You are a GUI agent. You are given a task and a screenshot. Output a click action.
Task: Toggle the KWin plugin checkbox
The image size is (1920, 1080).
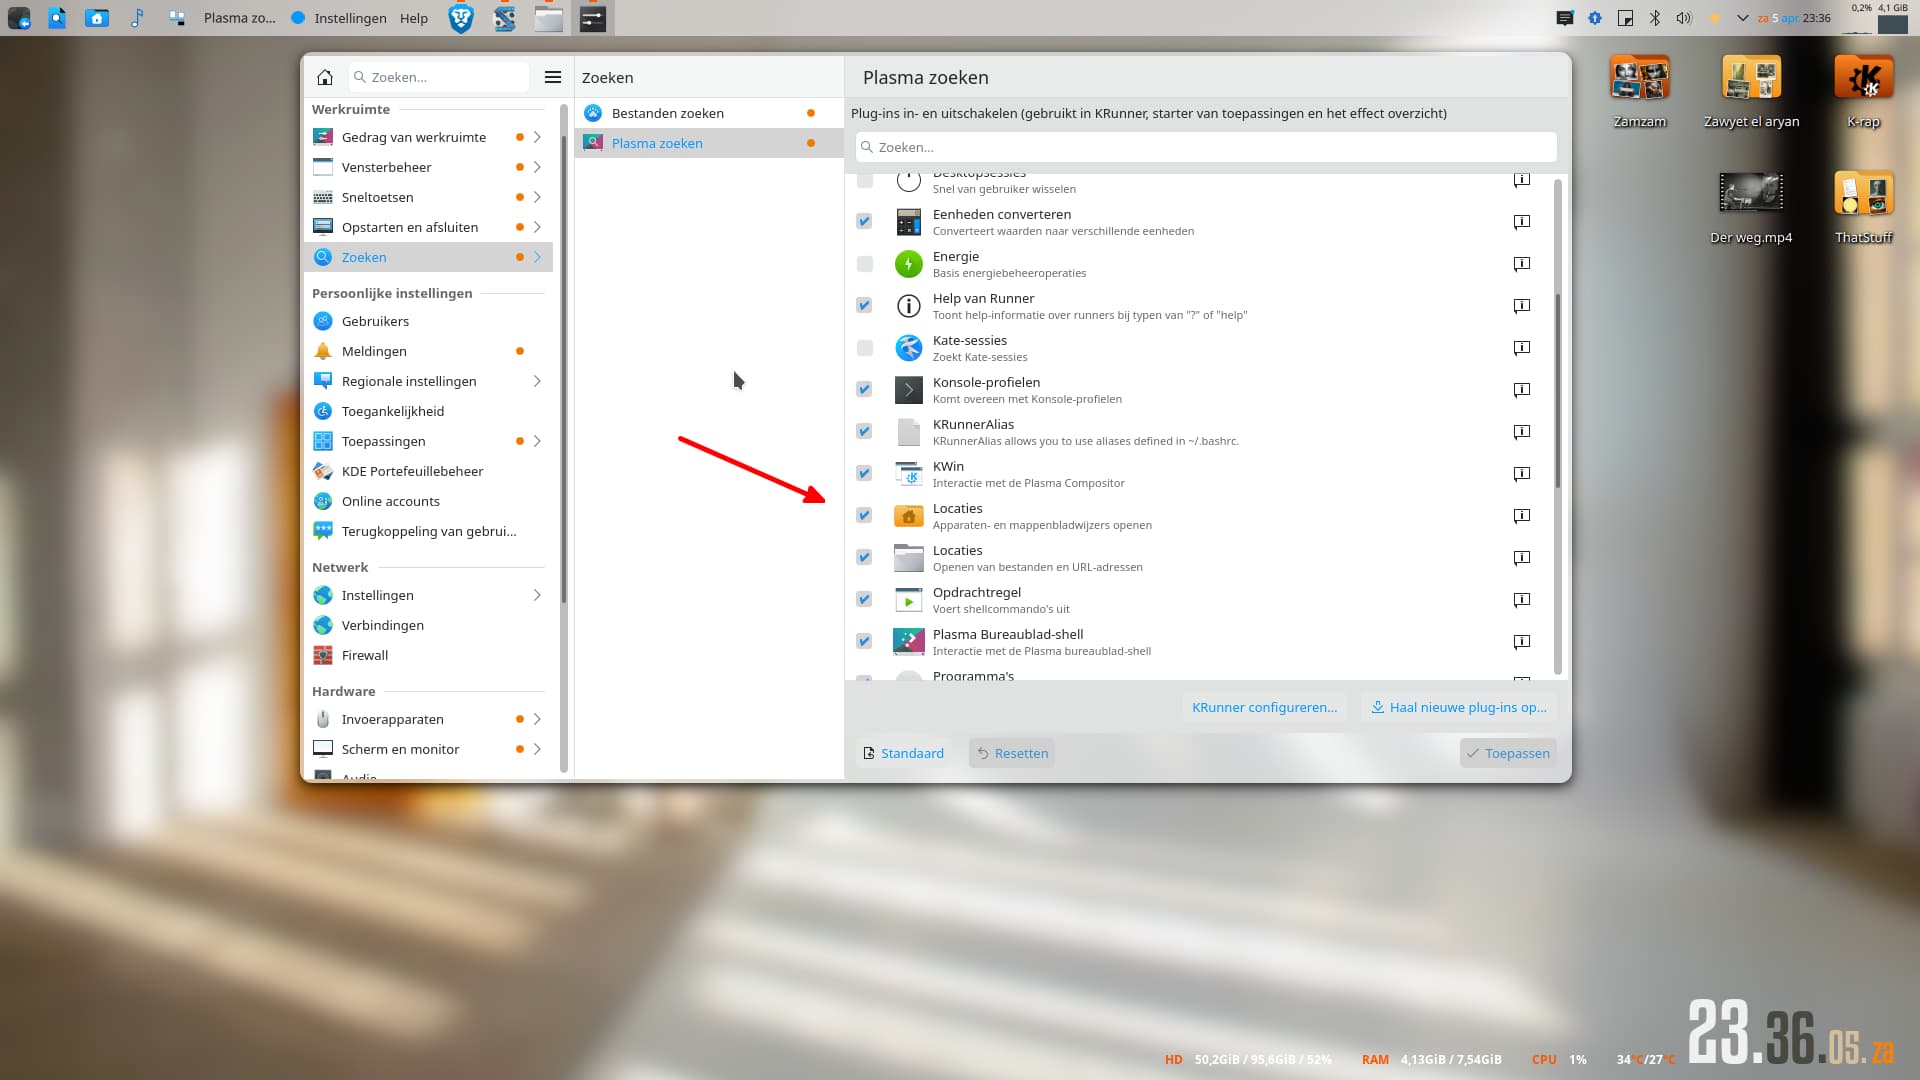click(865, 474)
